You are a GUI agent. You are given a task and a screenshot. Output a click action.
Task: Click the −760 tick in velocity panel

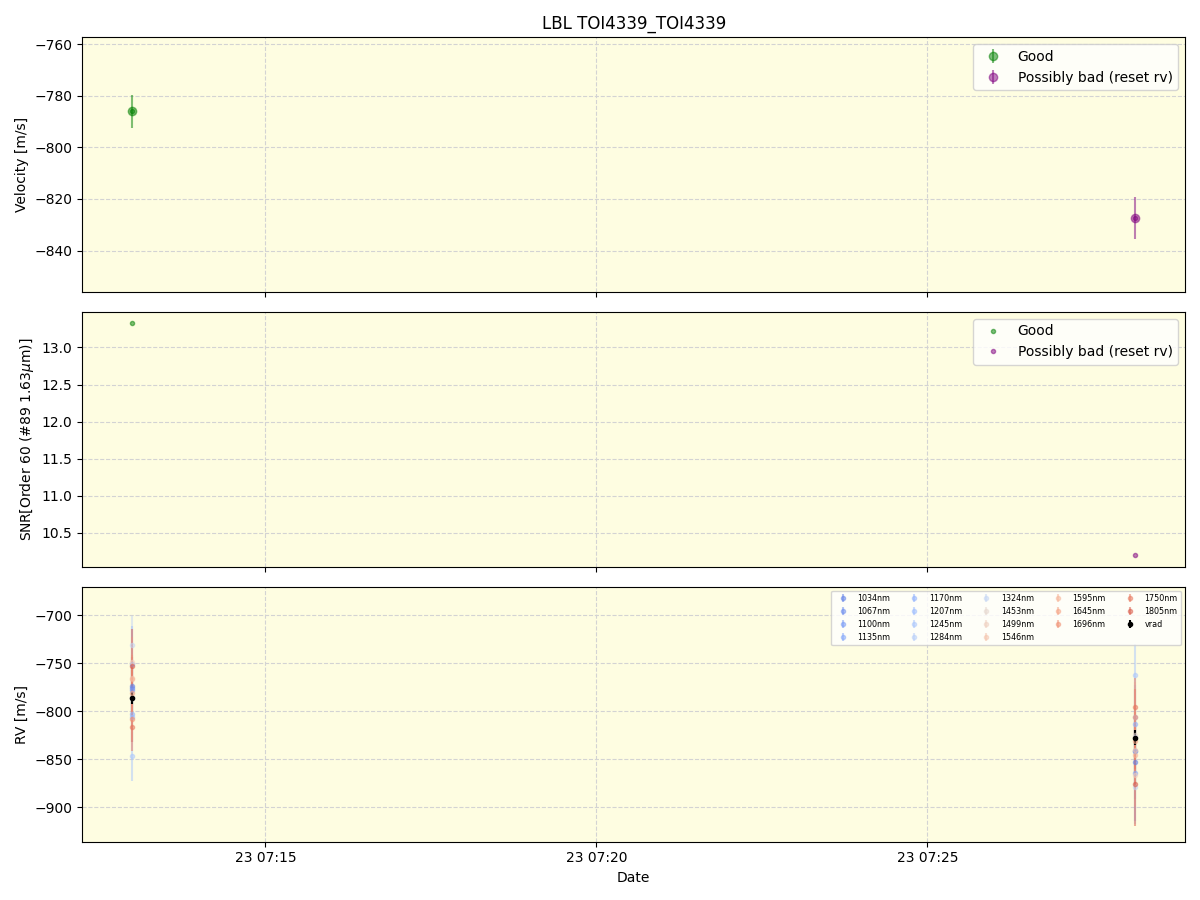(52, 45)
